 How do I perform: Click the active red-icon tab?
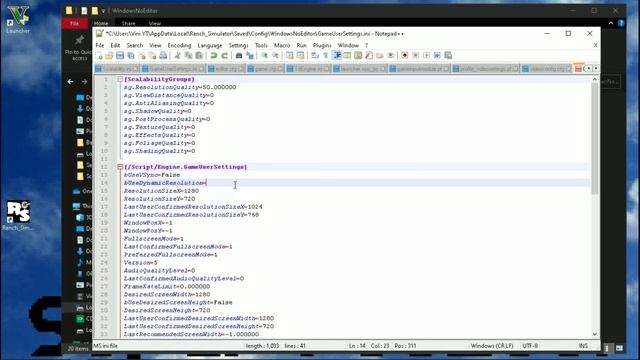(579, 69)
